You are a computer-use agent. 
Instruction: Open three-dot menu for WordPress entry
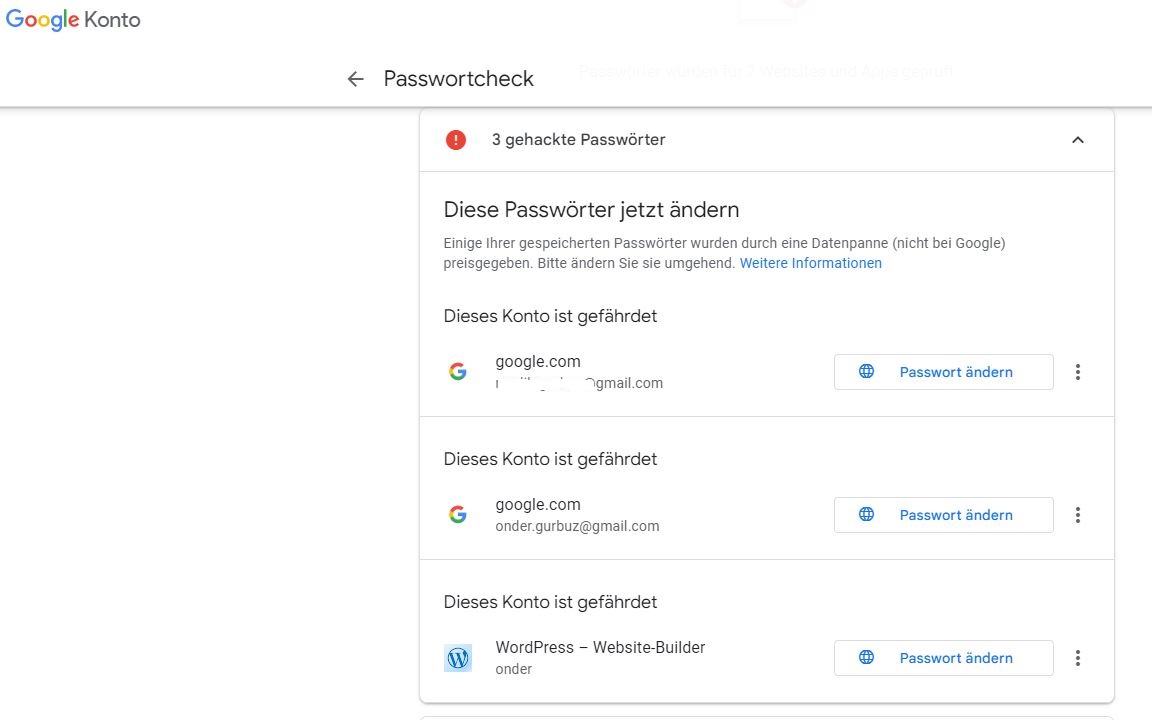[1078, 658]
